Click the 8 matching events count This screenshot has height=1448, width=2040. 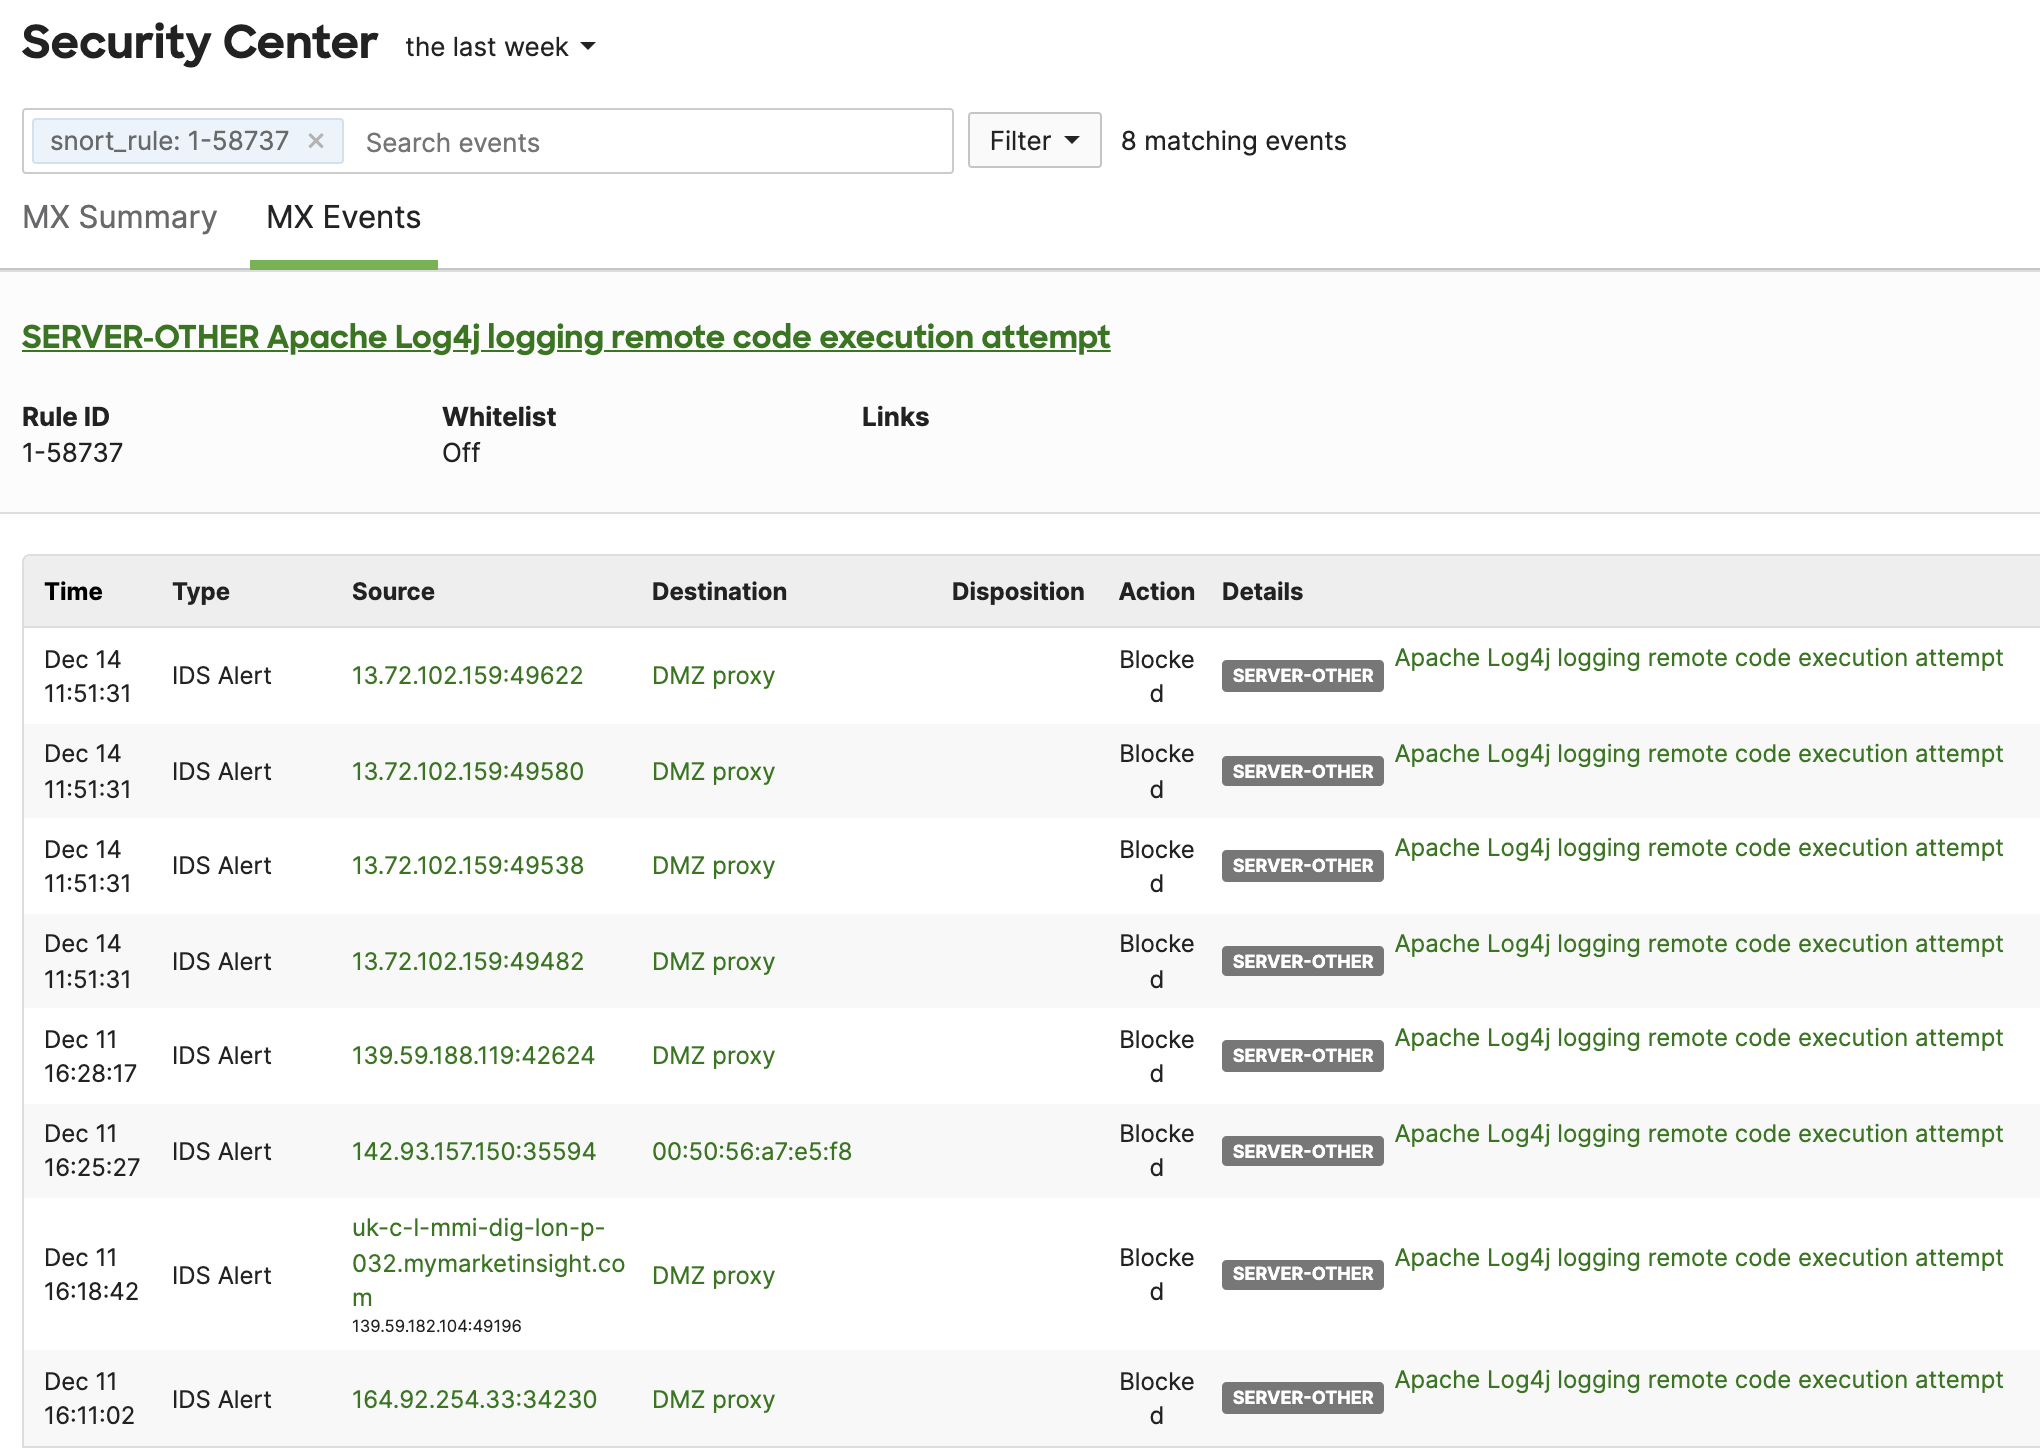click(1234, 141)
